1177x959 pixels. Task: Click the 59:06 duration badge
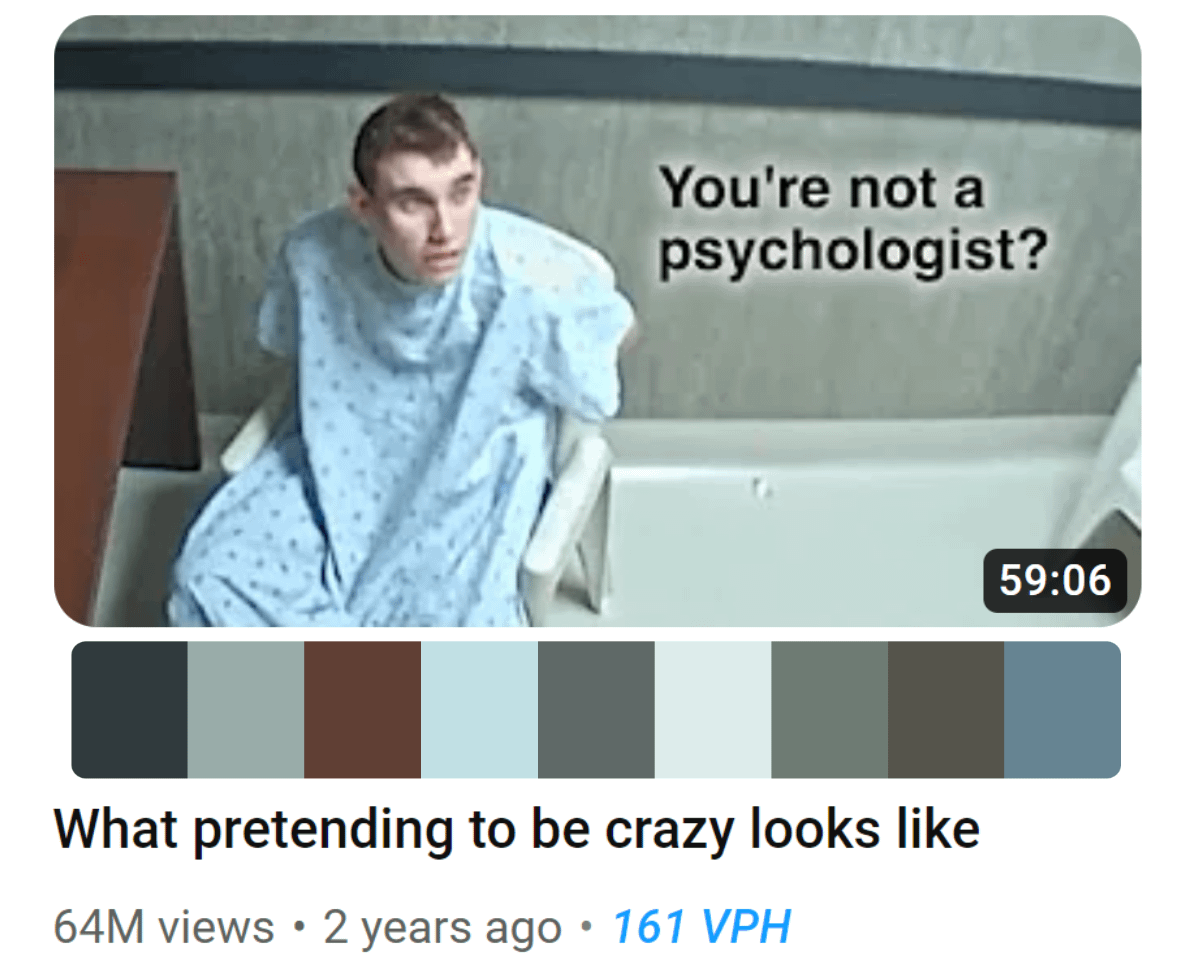click(1055, 580)
